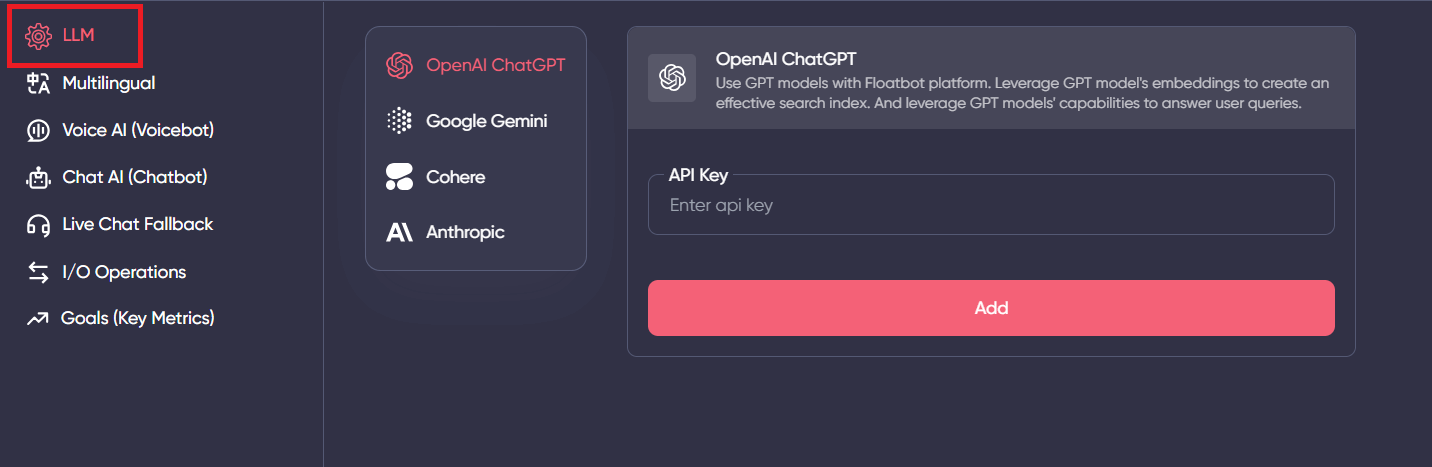
Task: Click the OpenAI icon in panel header
Action: [x=672, y=78]
